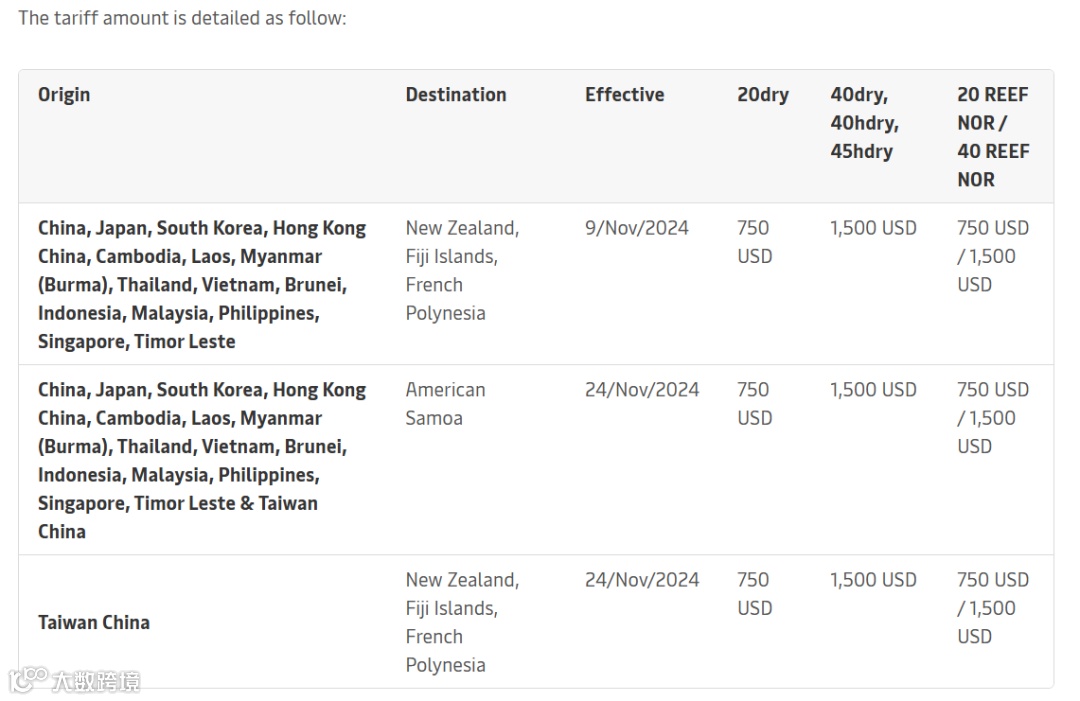The height and width of the screenshot is (701, 1080).
Task: Click the first row's 1,500 USD 40dry price
Action: coord(872,228)
